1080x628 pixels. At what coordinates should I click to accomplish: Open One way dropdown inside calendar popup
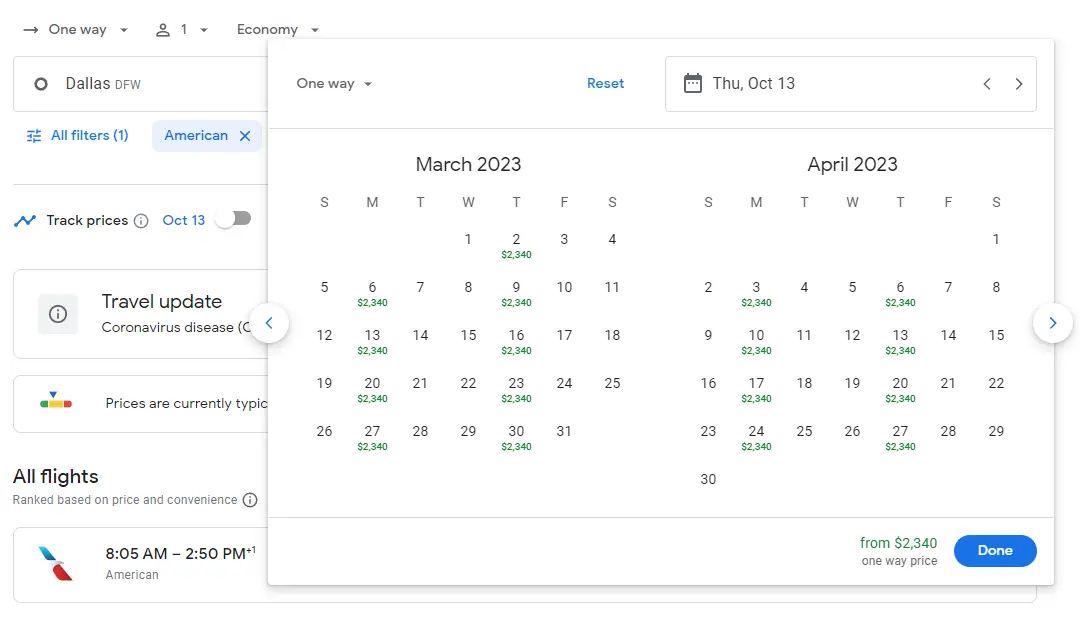click(x=334, y=84)
